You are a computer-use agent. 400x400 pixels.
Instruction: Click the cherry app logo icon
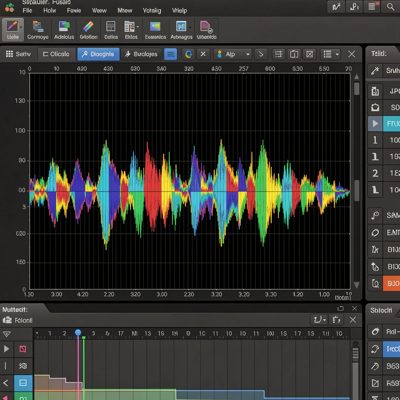(x=9, y=8)
